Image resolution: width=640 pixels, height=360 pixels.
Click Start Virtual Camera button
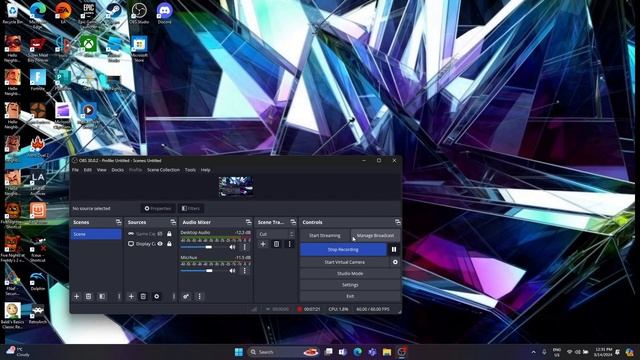(344, 262)
